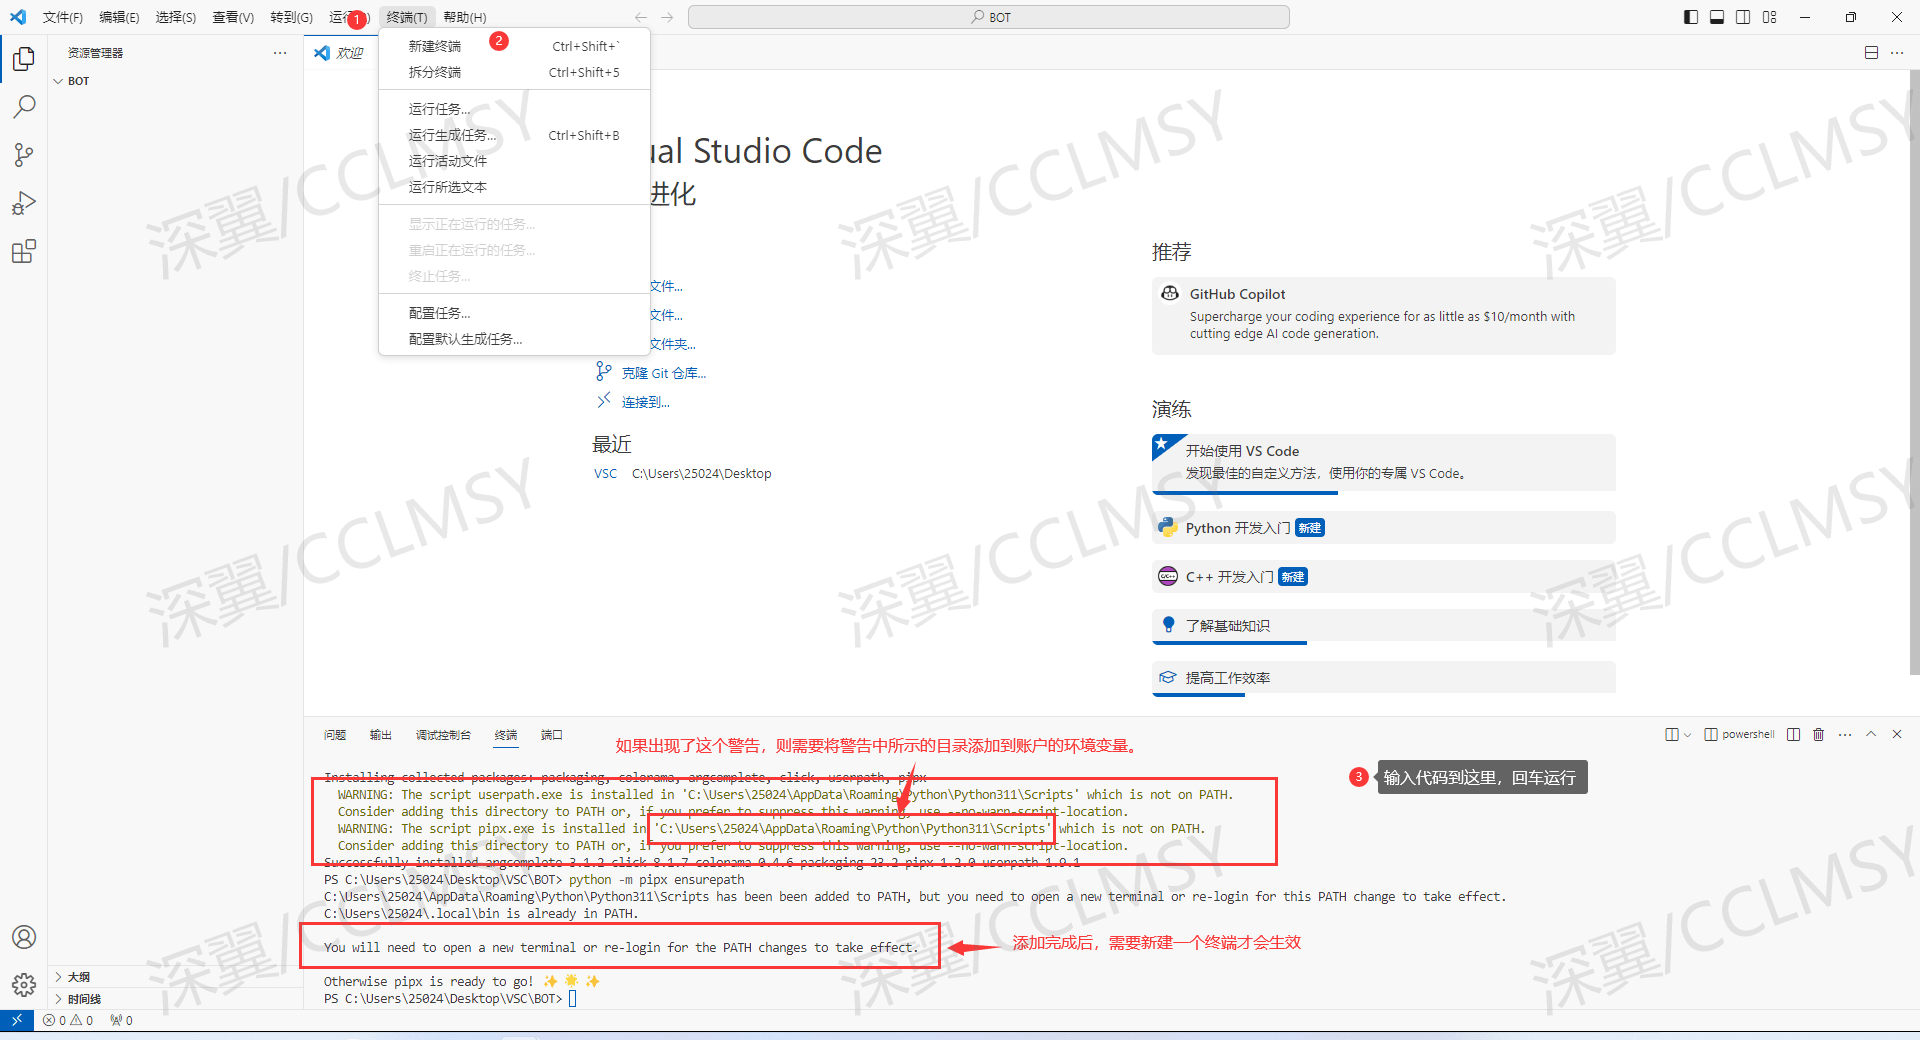Open 开始使用 VS Code walkthrough

[x=1383, y=462]
